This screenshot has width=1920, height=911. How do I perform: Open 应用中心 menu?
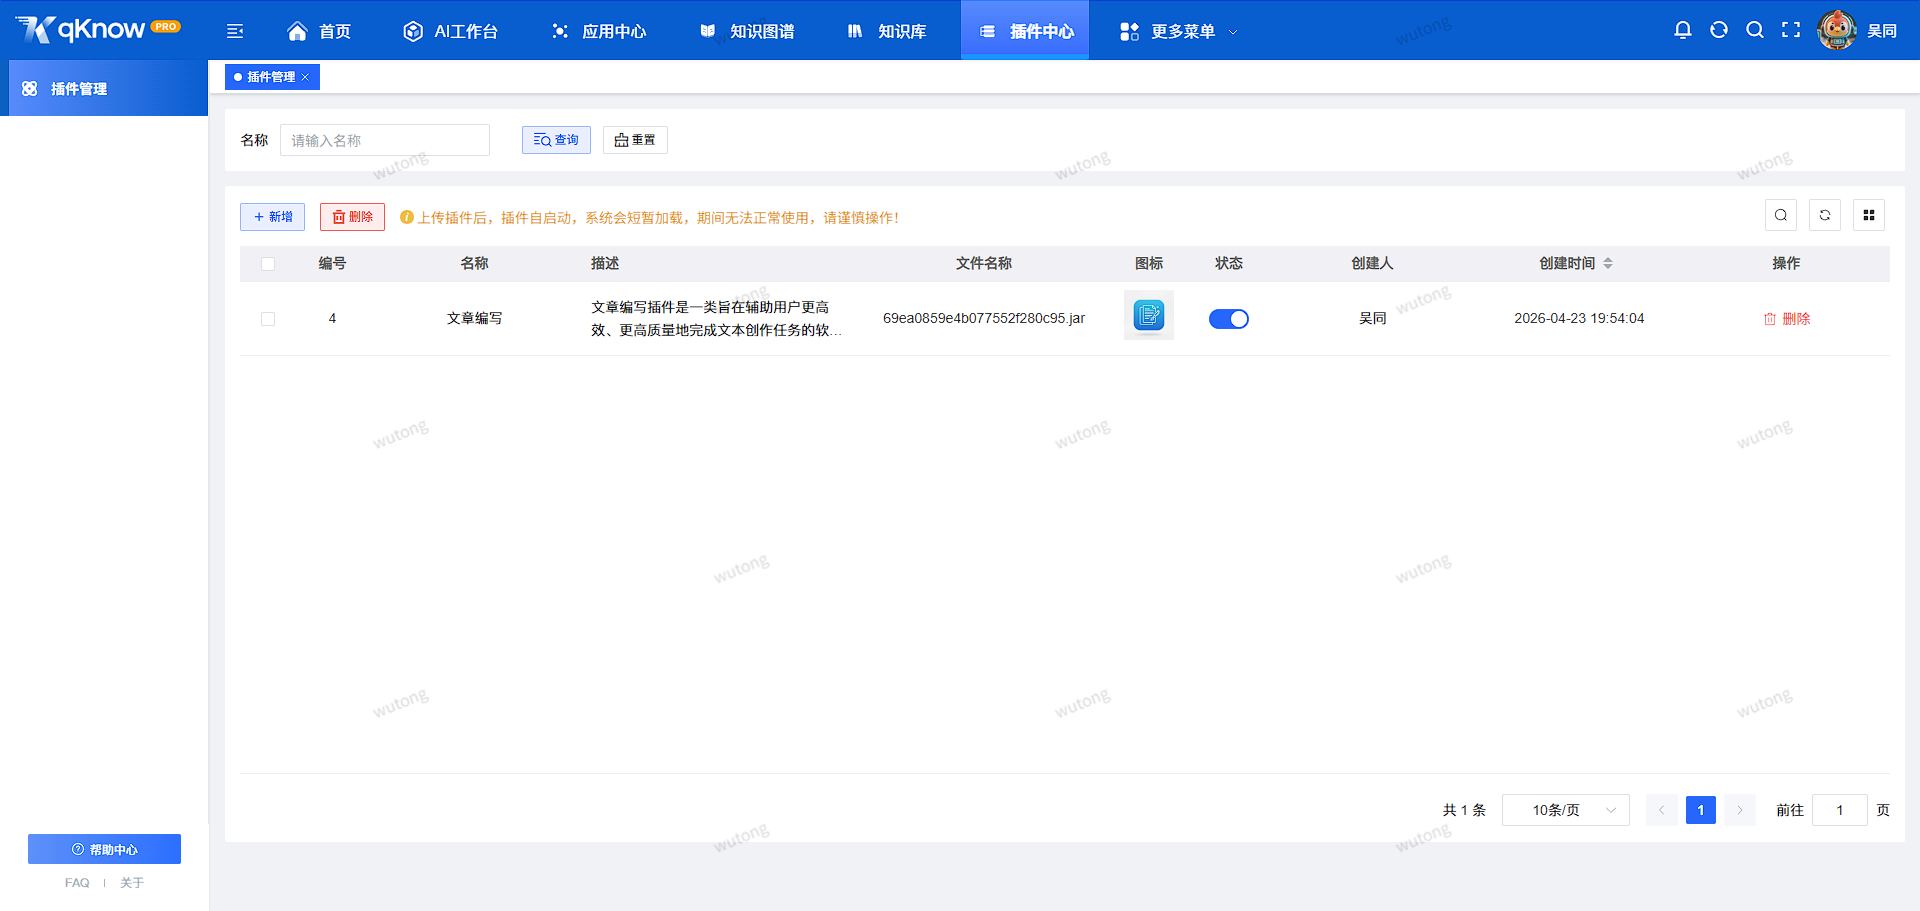(x=599, y=31)
